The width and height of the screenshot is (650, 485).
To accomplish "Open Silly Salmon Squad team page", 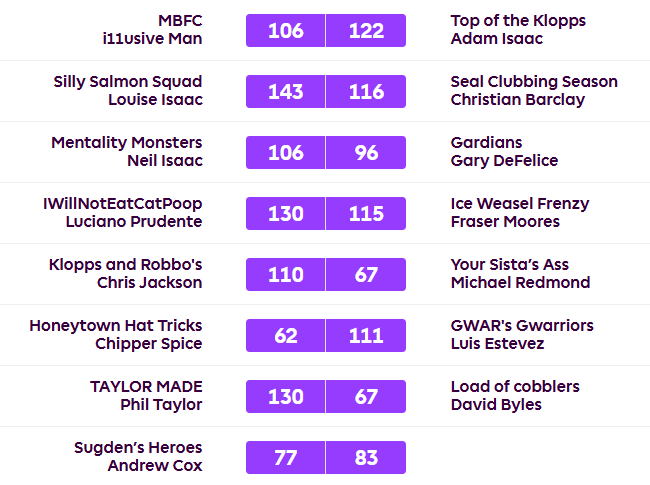I will pos(128,82).
